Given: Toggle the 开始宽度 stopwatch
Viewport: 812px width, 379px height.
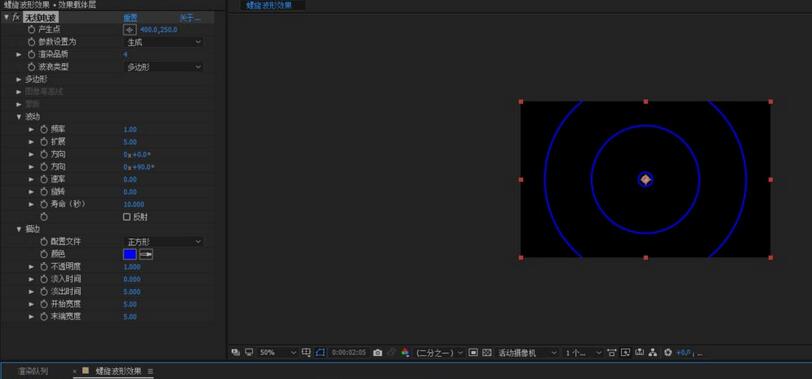Looking at the screenshot, I should 44,304.
